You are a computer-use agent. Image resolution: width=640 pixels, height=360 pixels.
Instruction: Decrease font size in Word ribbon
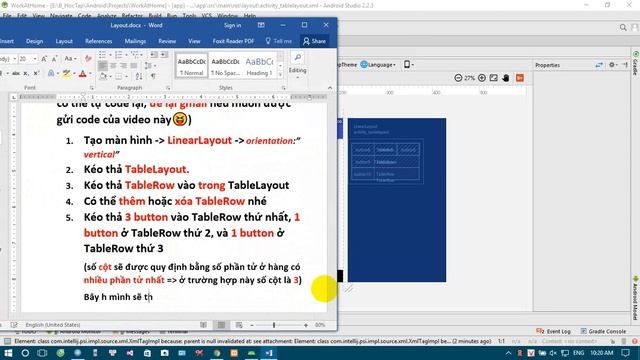(x=54, y=59)
